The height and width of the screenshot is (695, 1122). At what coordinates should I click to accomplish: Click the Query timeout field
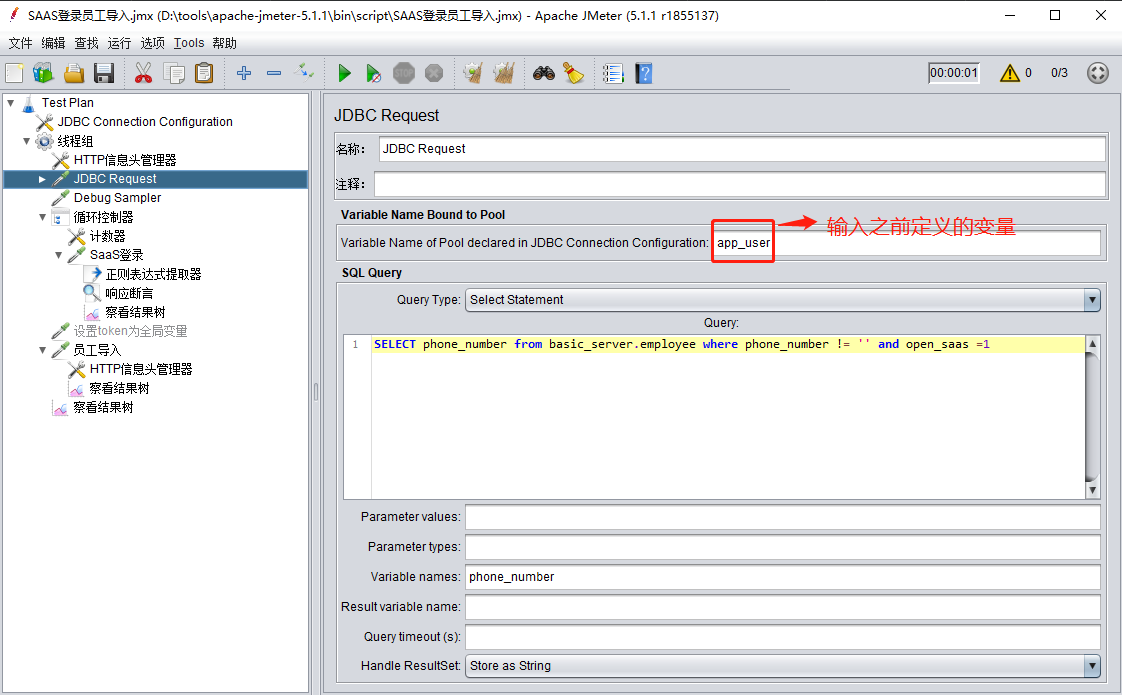pyautogui.click(x=783, y=637)
